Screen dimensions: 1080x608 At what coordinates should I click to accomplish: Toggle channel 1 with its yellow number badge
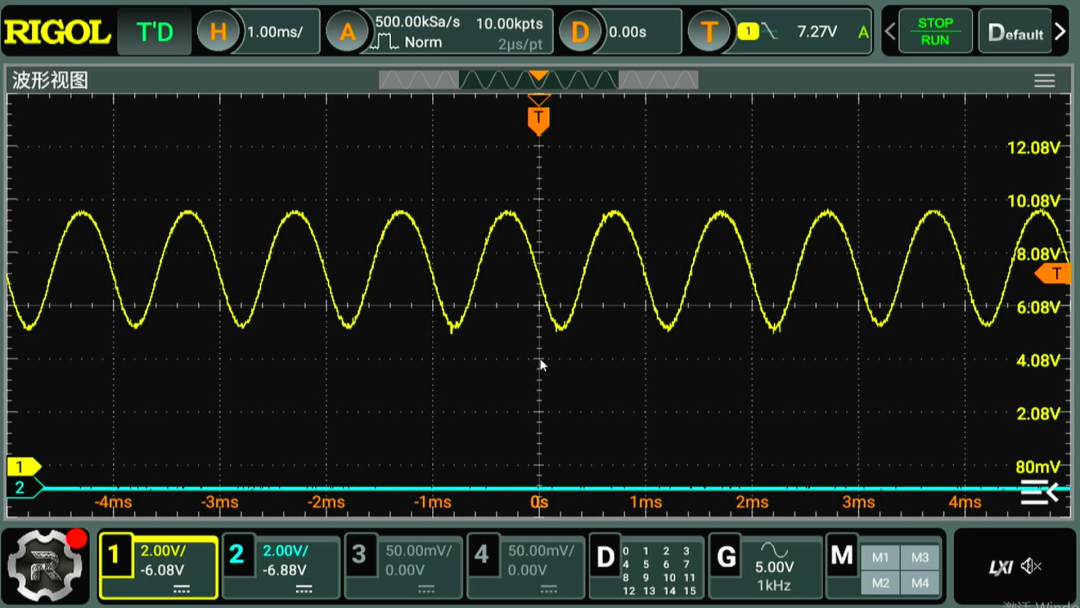pos(115,555)
